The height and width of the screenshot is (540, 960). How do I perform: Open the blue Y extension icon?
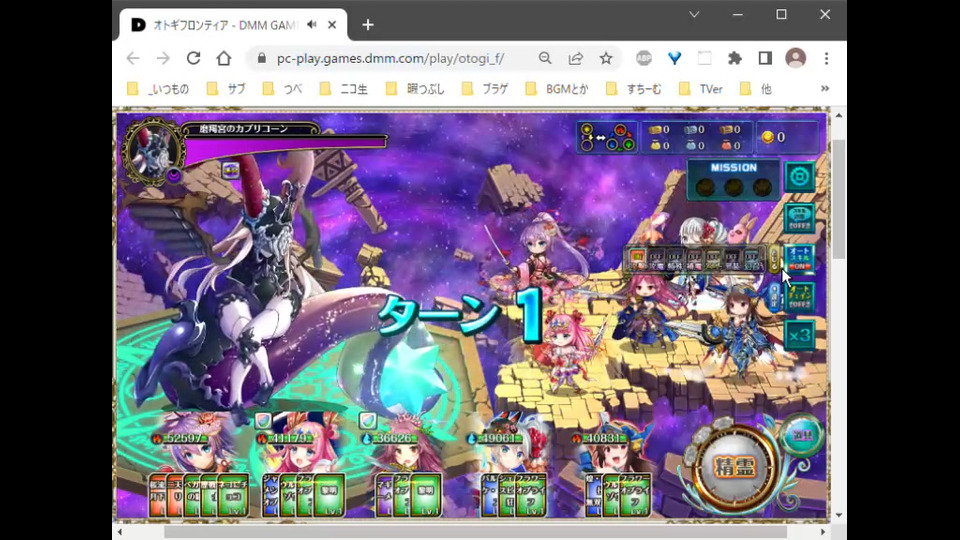[x=674, y=58]
